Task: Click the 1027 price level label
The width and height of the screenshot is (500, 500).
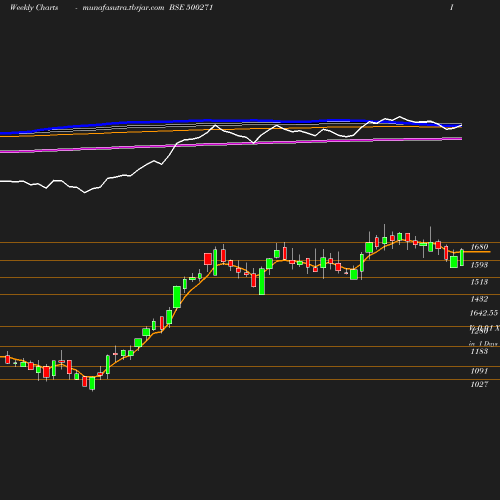Action: [479, 384]
